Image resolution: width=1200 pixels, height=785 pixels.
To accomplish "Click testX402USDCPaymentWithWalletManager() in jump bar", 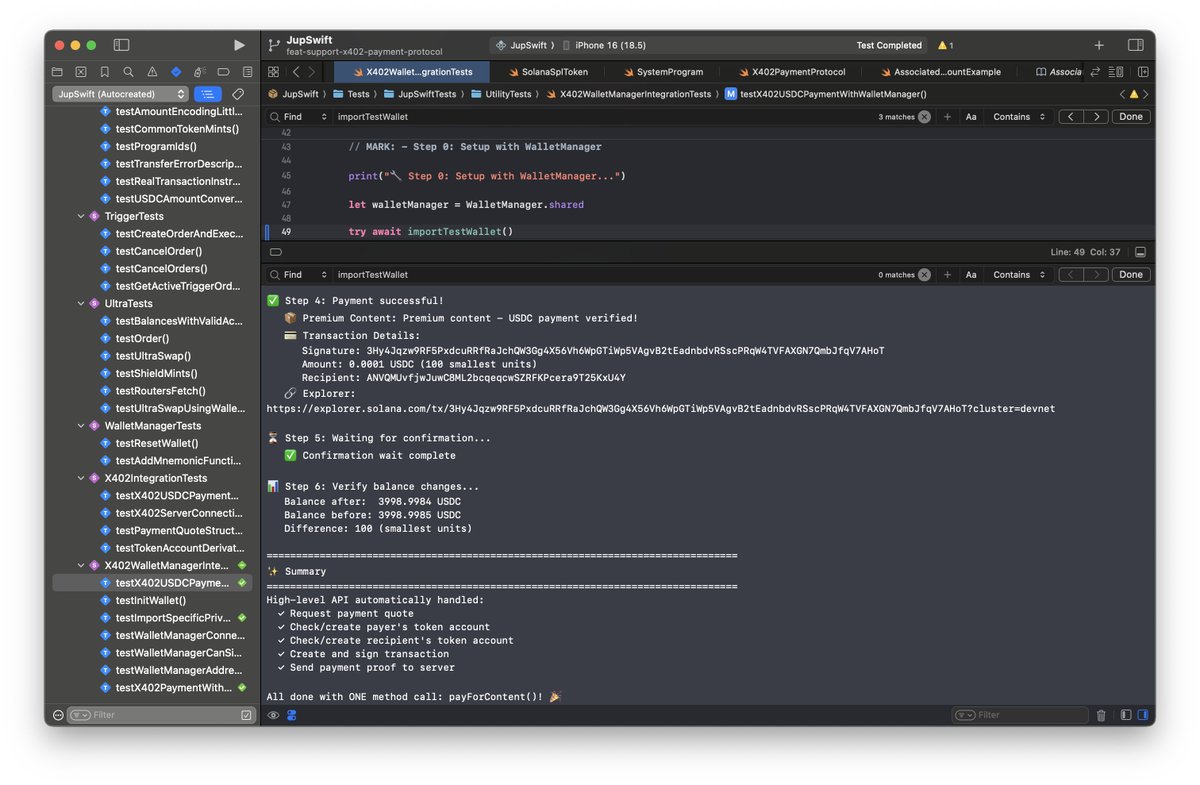I will pyautogui.click(x=825, y=94).
